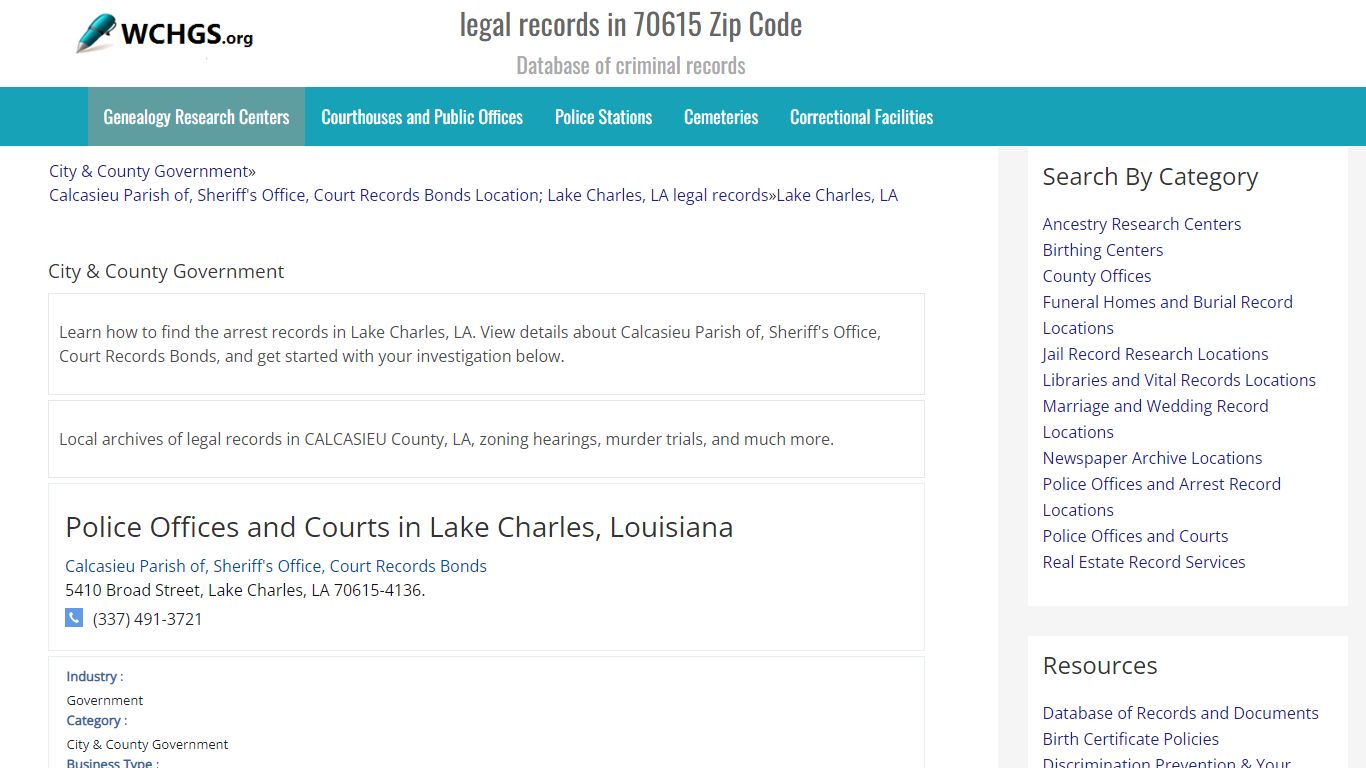Screen dimensions: 1366x768
Task: Open Libraries and Vital Records Locations
Action: (x=1179, y=380)
